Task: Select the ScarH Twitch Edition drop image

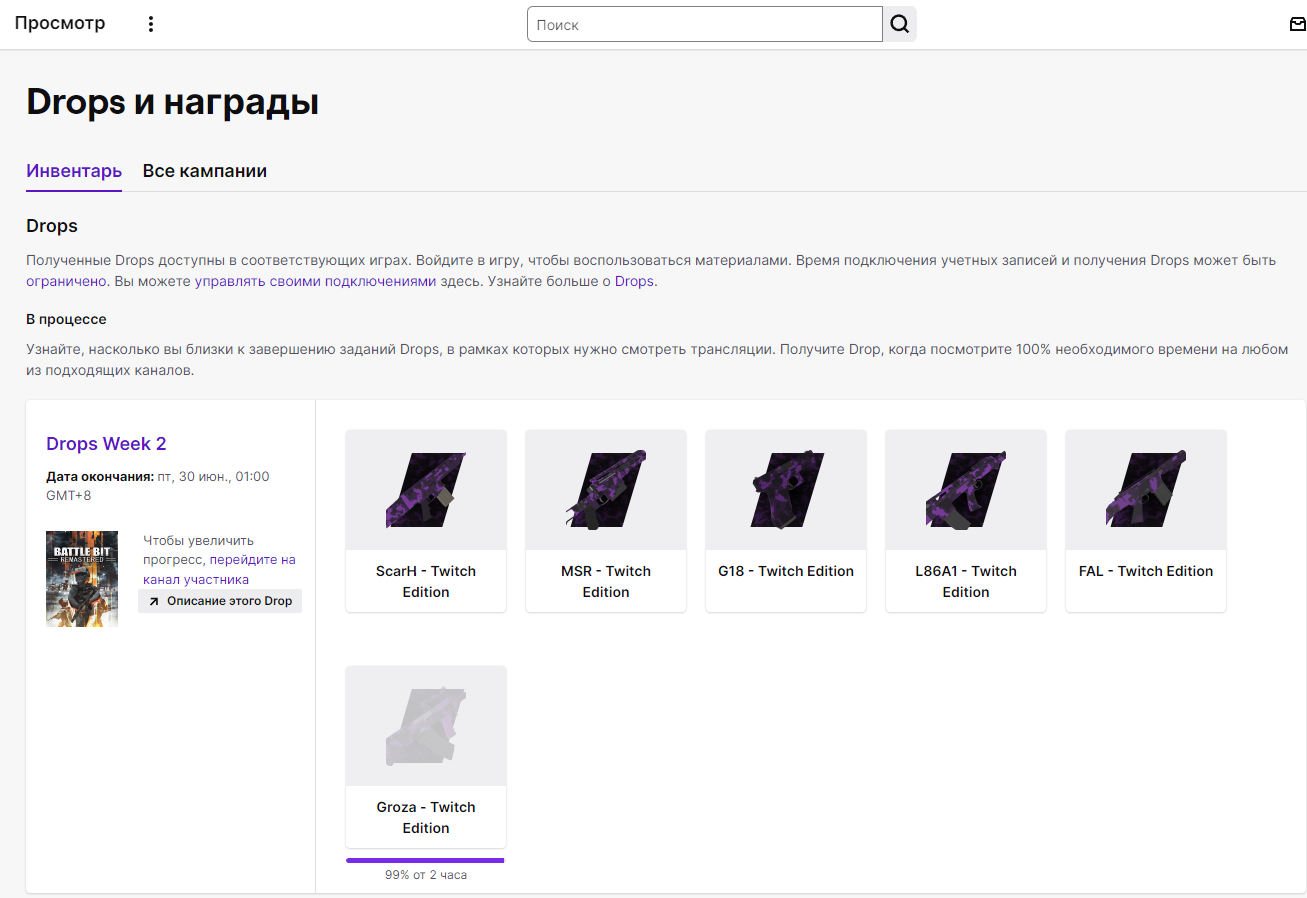Action: point(426,490)
